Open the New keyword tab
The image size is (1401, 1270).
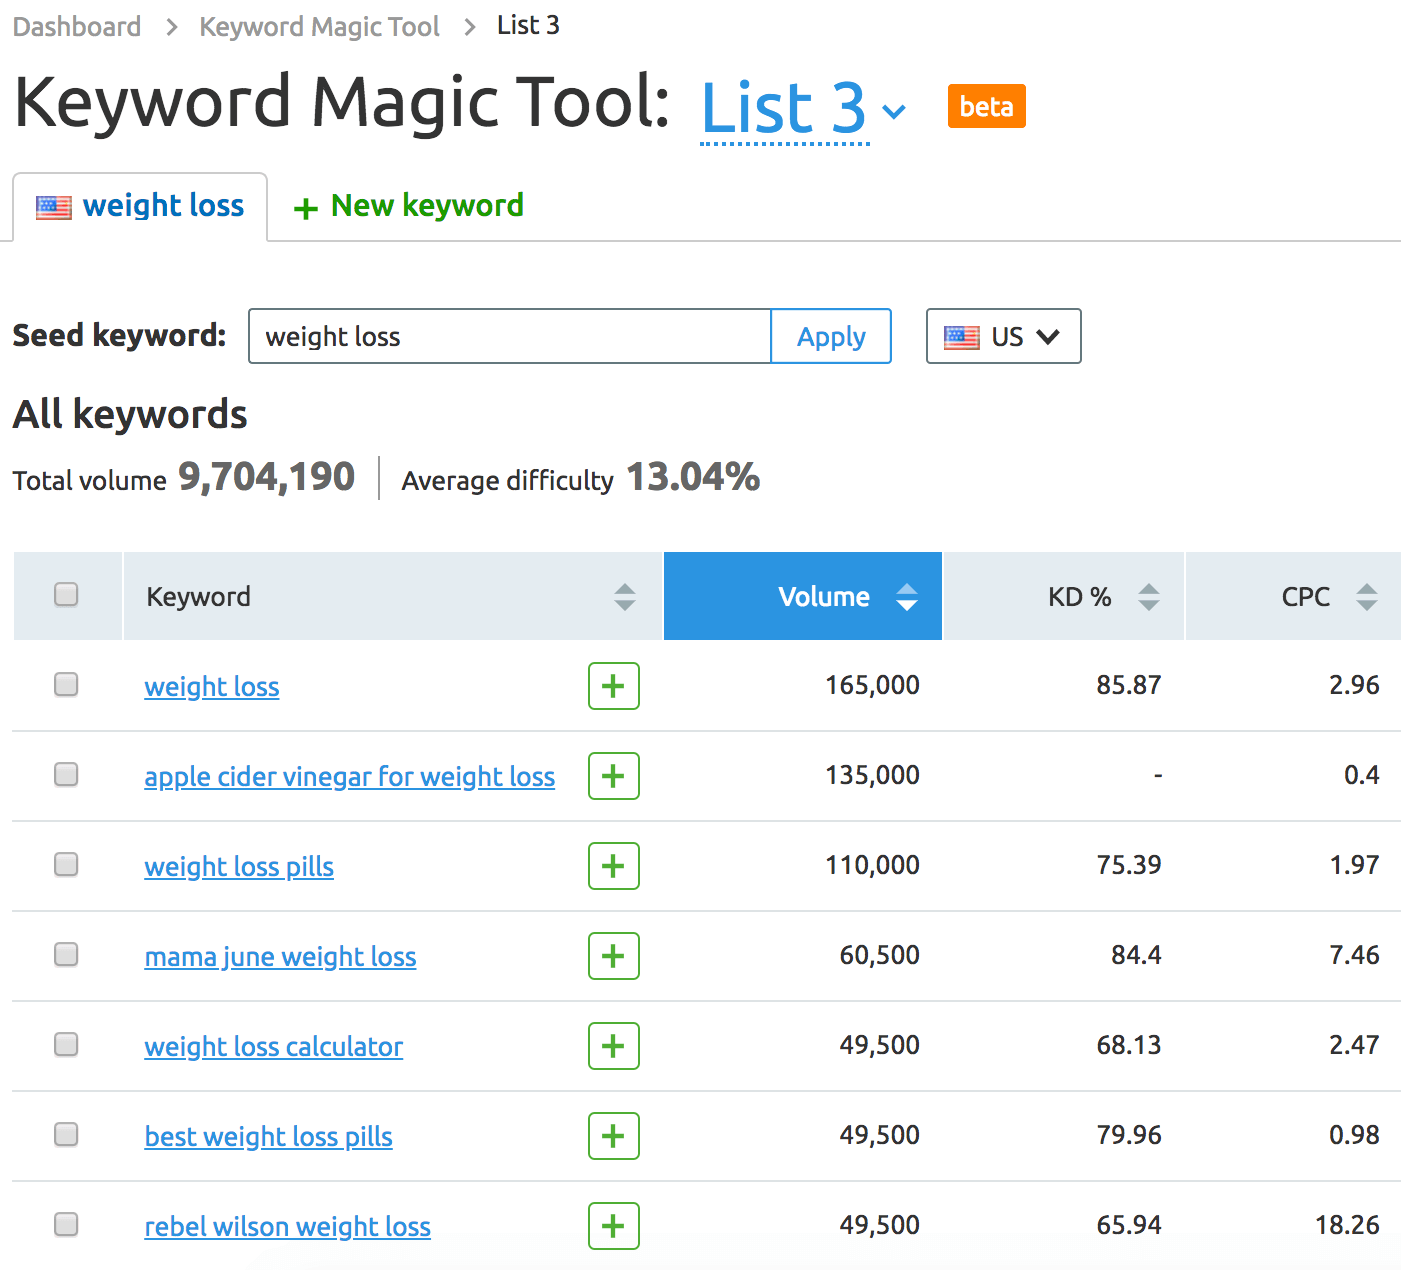click(408, 206)
